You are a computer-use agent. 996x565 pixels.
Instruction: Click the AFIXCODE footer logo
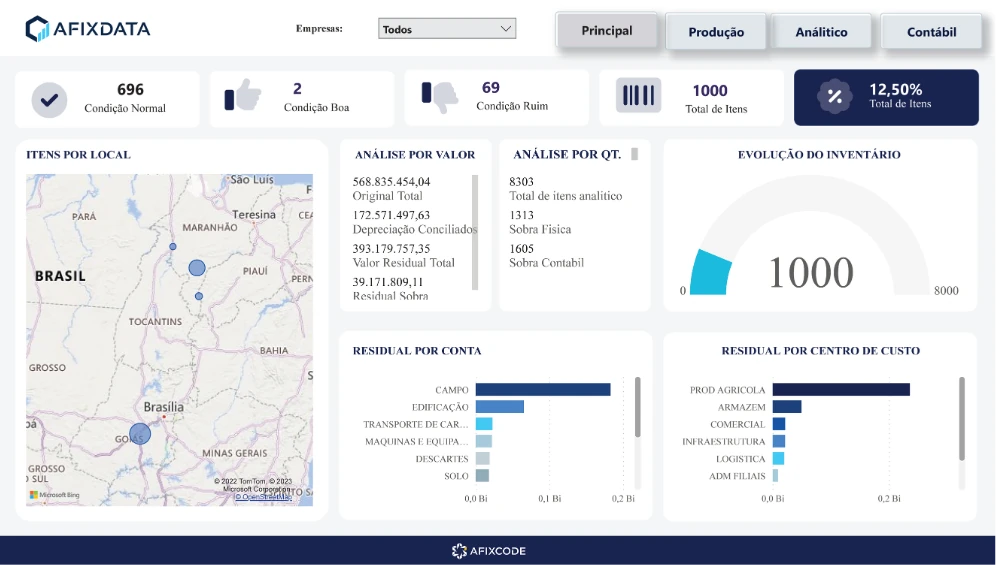488,551
